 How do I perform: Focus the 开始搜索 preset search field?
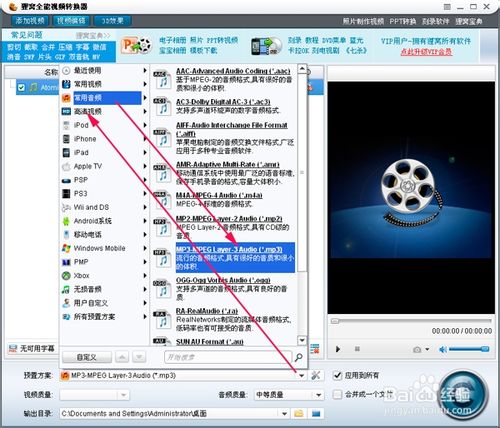tap(228, 357)
